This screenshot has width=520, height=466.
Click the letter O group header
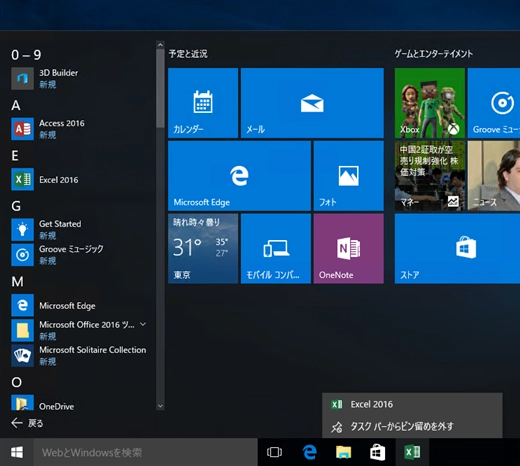(16, 382)
